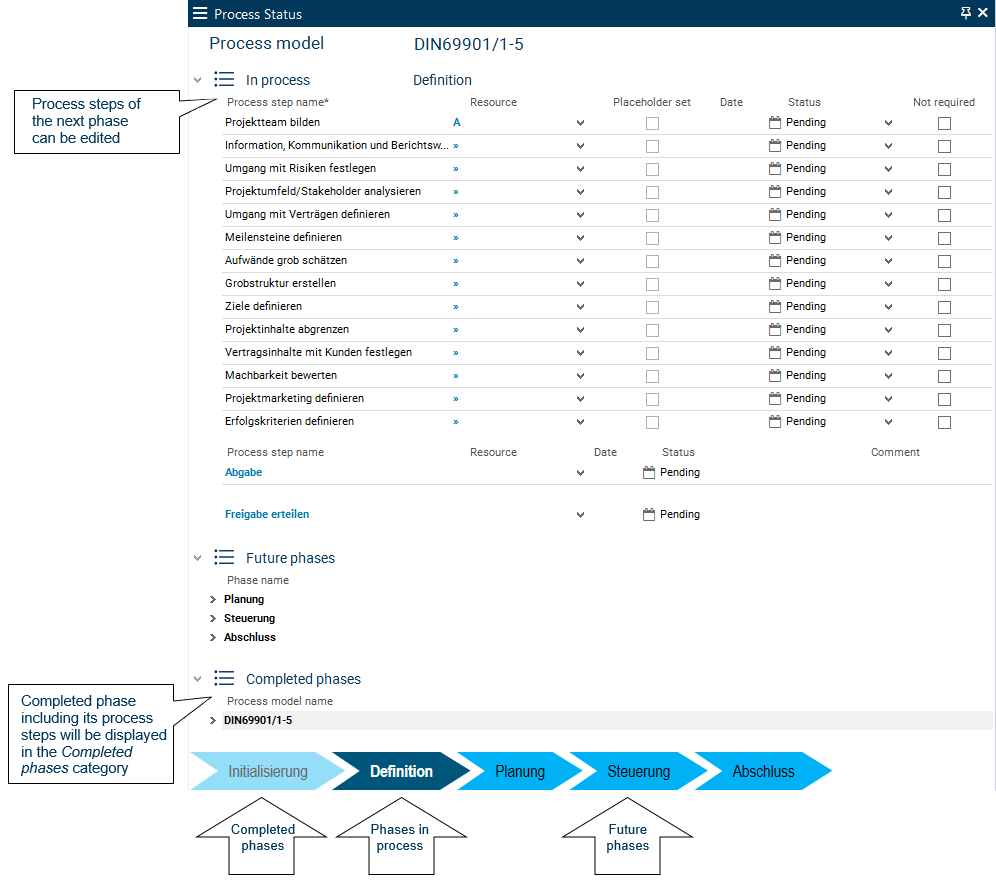Click the Completed phases list icon
Screen dimensions: 996x881
[224, 678]
